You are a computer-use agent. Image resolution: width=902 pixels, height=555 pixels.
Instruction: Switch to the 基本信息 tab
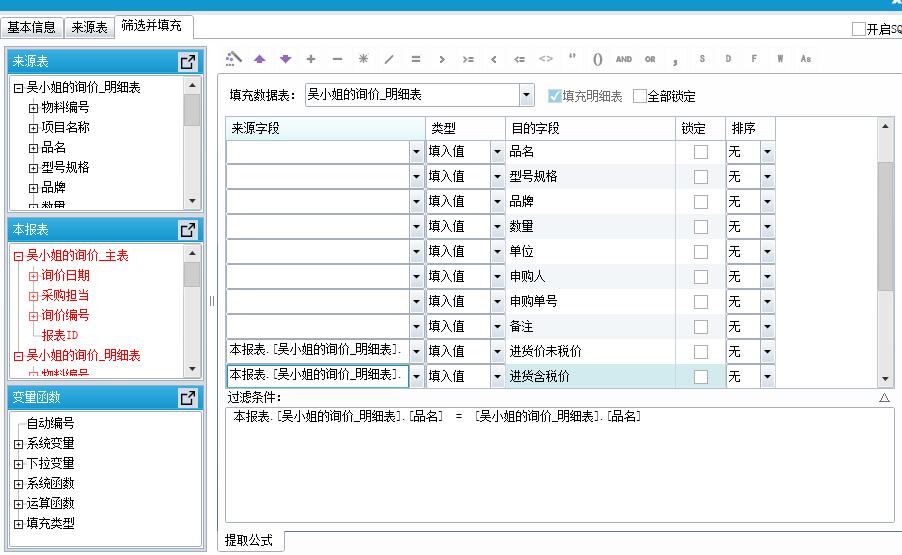tap(31, 27)
